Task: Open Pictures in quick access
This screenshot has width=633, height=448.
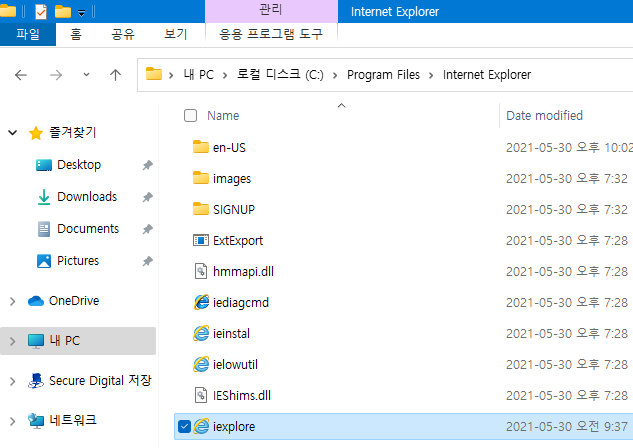Action: point(78,261)
